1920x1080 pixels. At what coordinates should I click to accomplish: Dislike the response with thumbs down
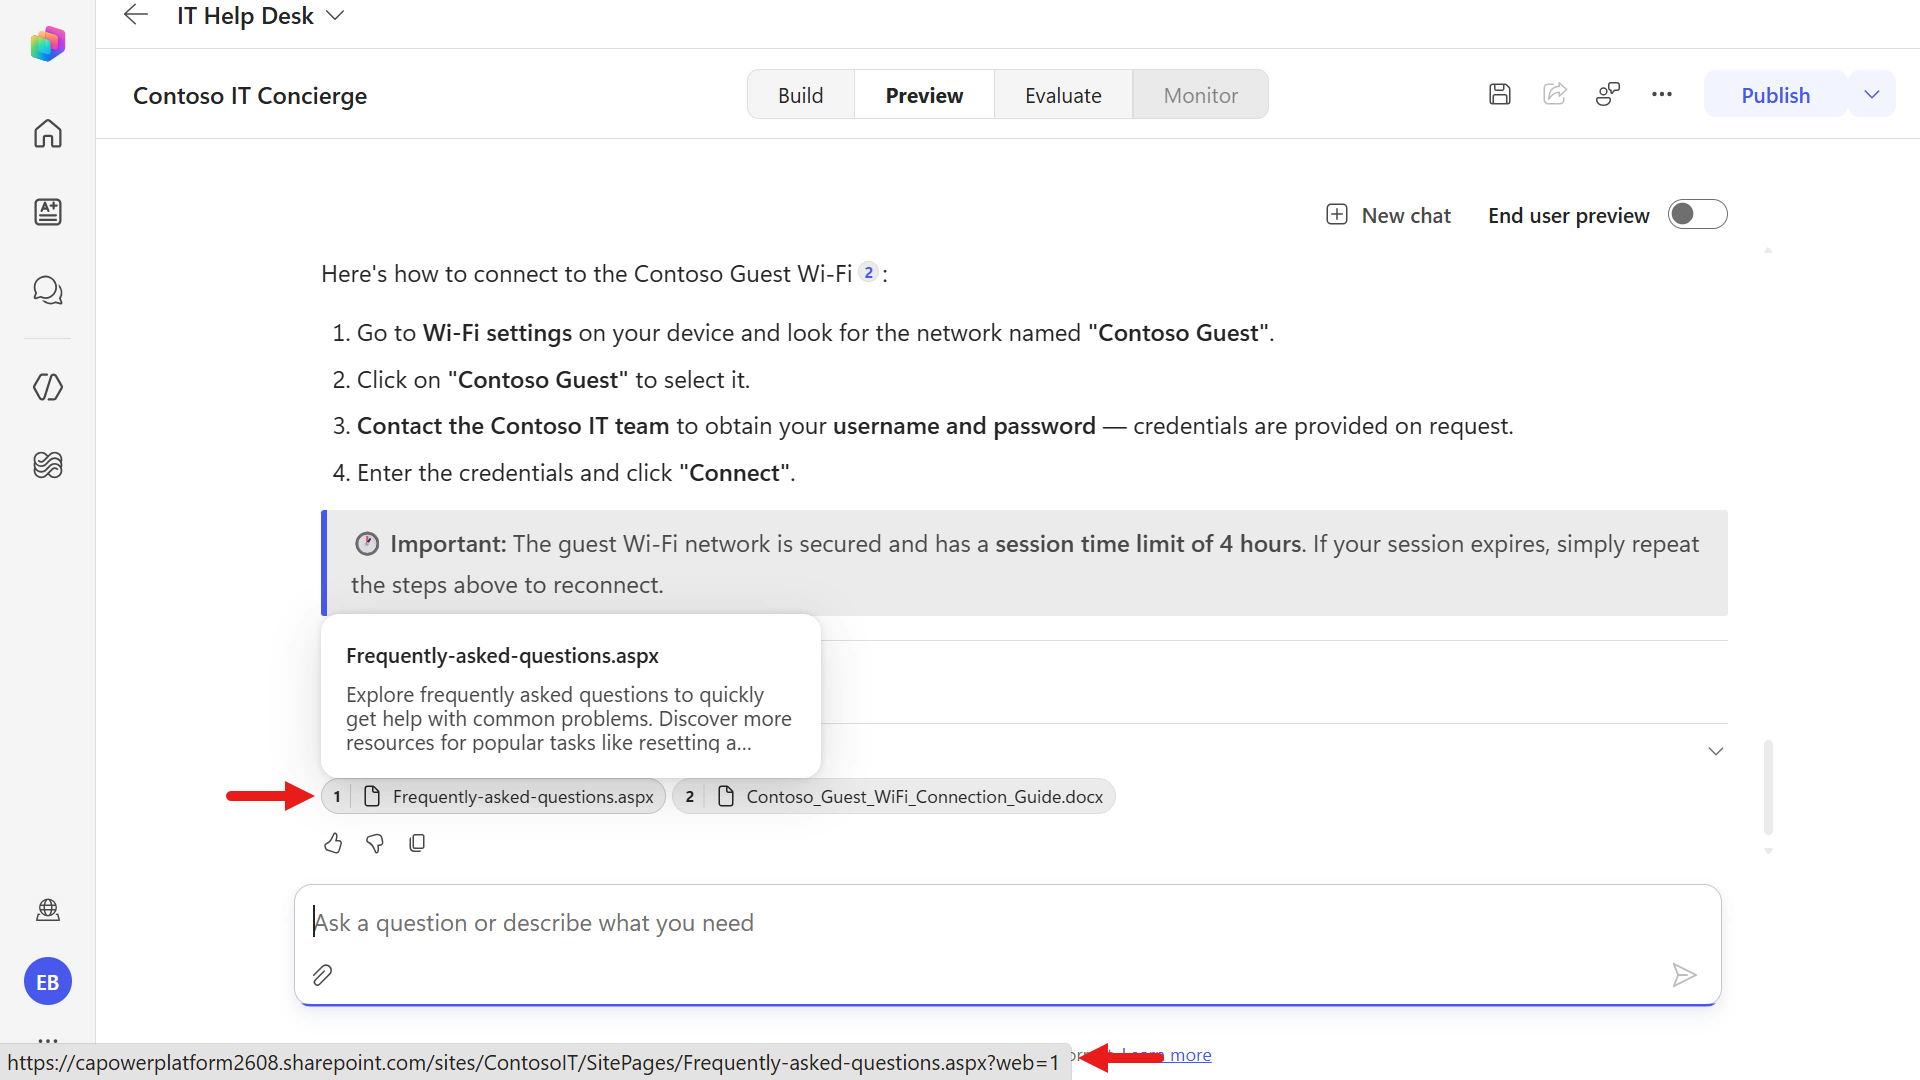click(x=375, y=844)
